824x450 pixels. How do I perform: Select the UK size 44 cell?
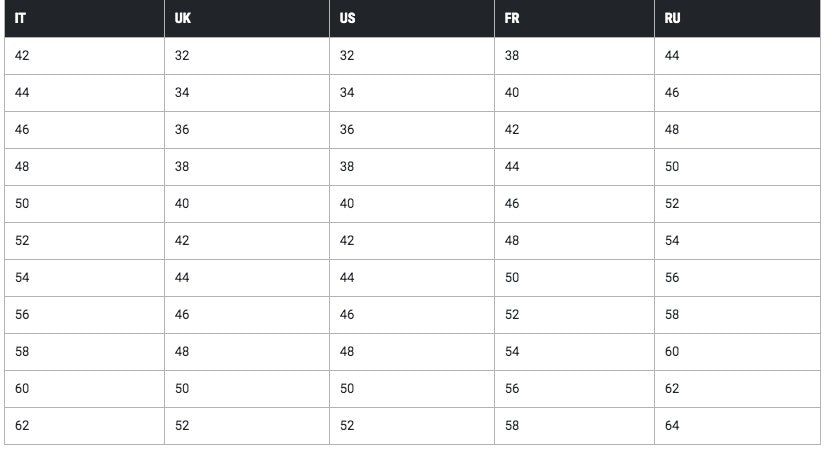coord(182,278)
